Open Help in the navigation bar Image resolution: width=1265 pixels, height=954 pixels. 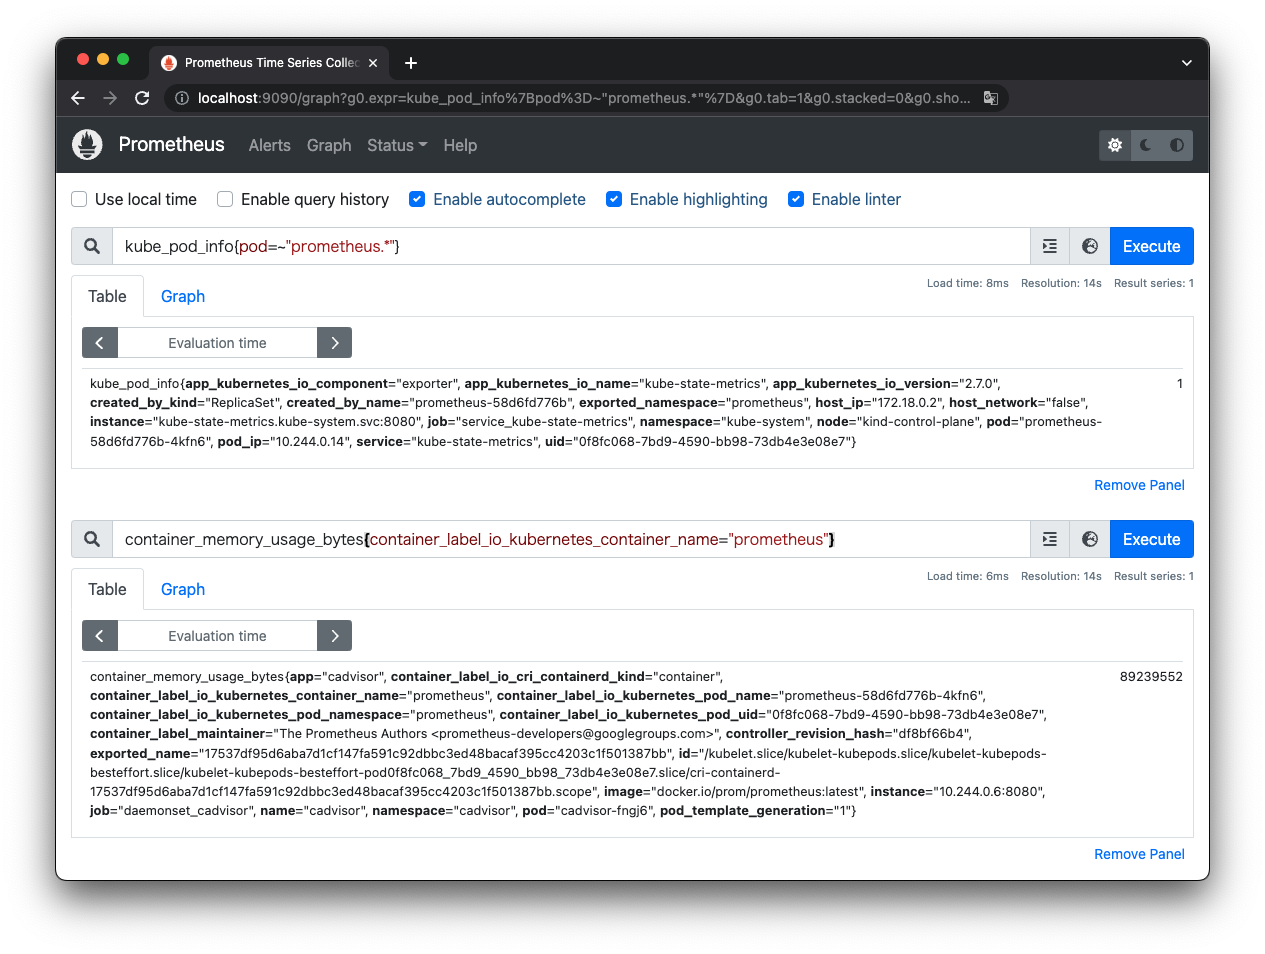tap(460, 145)
